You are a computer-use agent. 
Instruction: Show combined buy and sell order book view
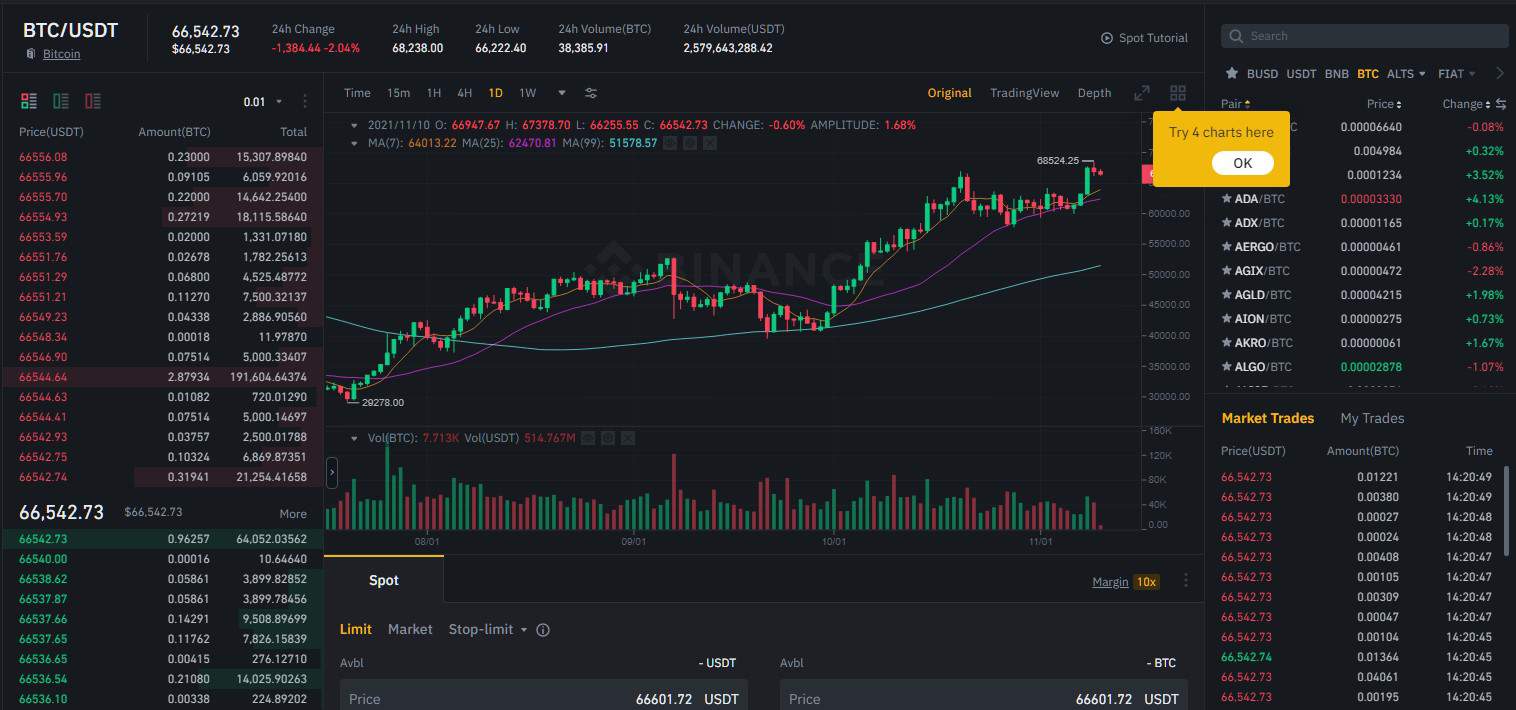[x=28, y=101]
